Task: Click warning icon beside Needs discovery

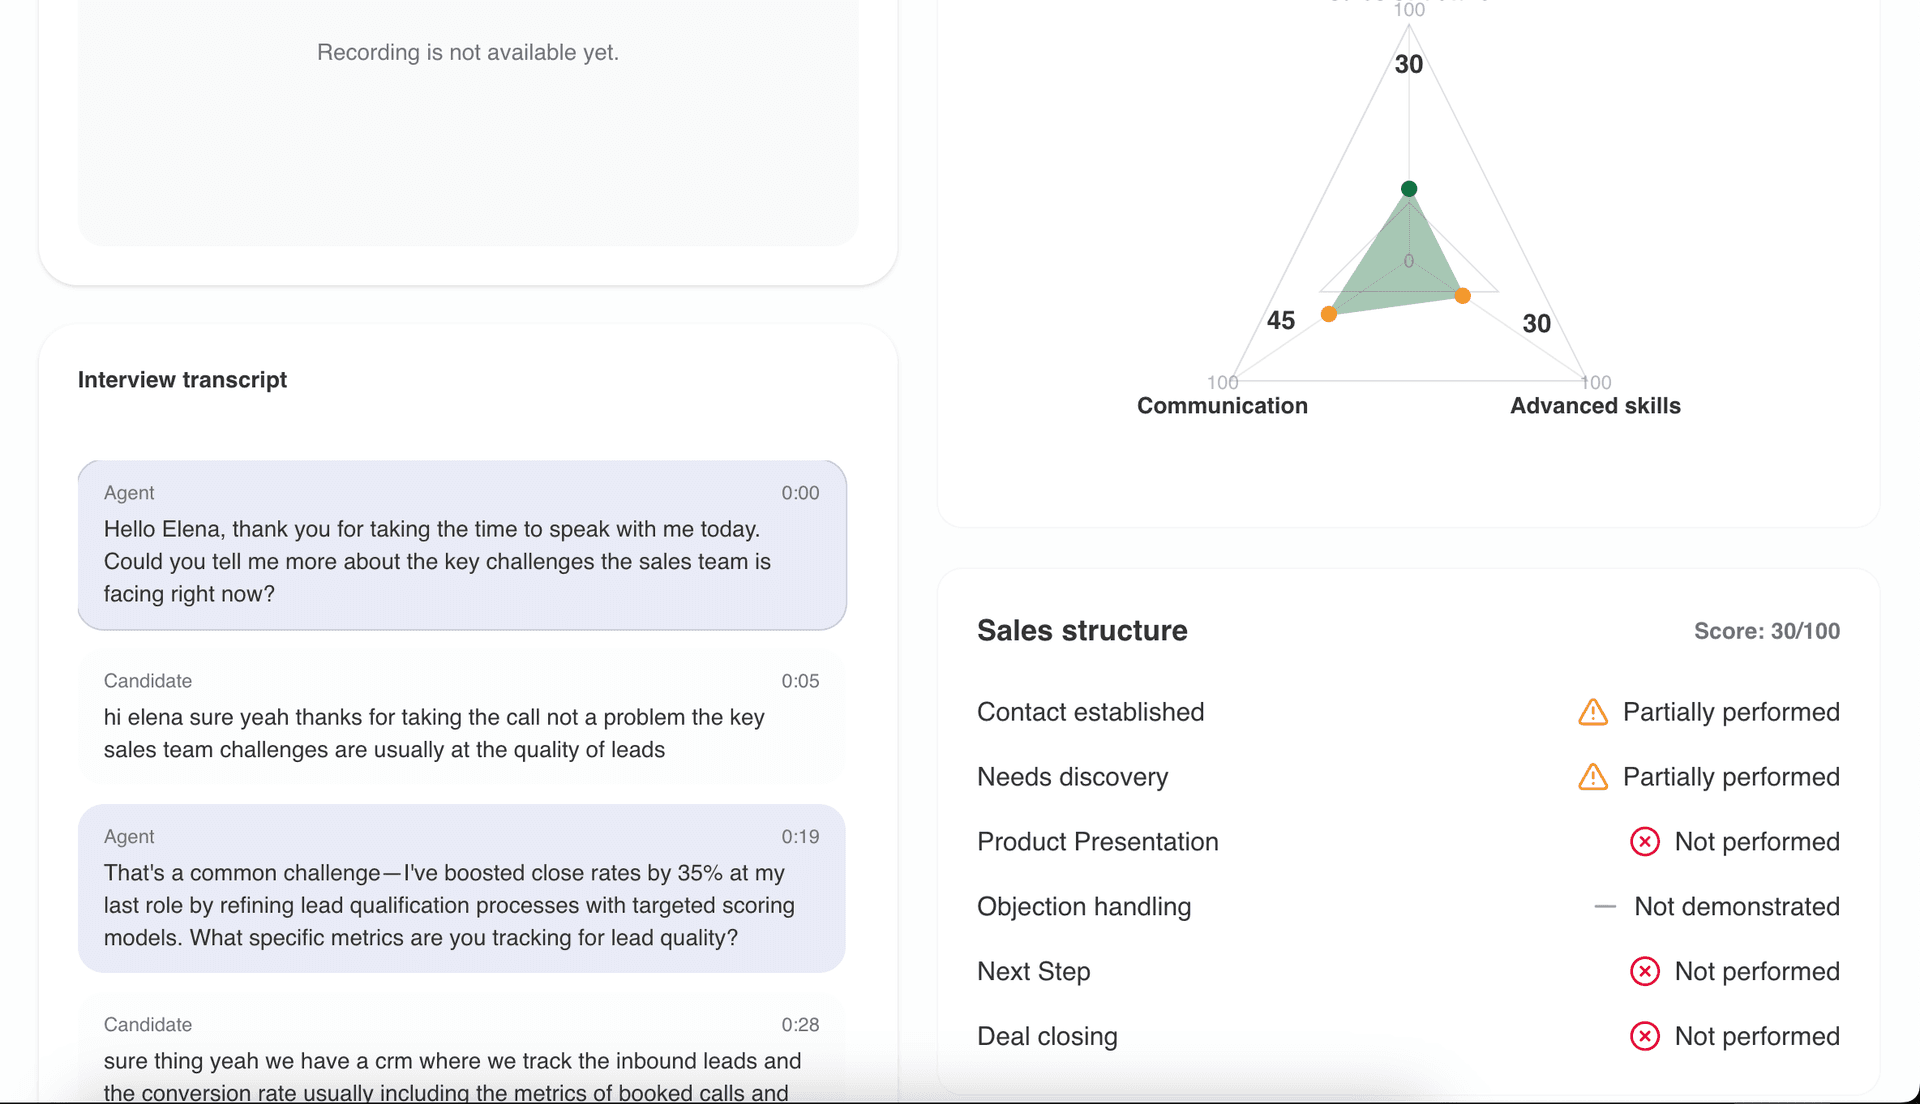Action: pyautogui.click(x=1593, y=777)
